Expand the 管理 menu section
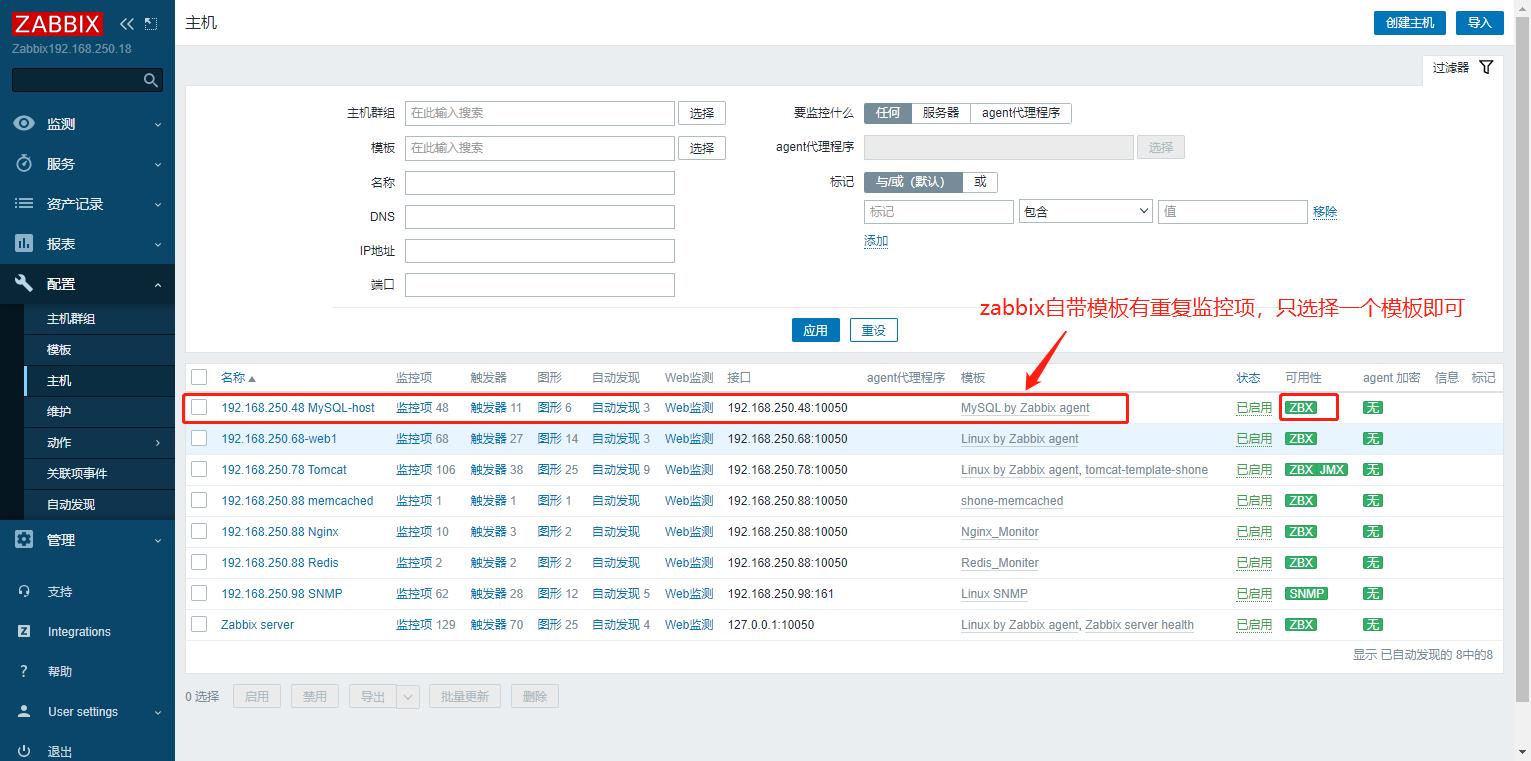The image size is (1531, 761). tap(158, 540)
